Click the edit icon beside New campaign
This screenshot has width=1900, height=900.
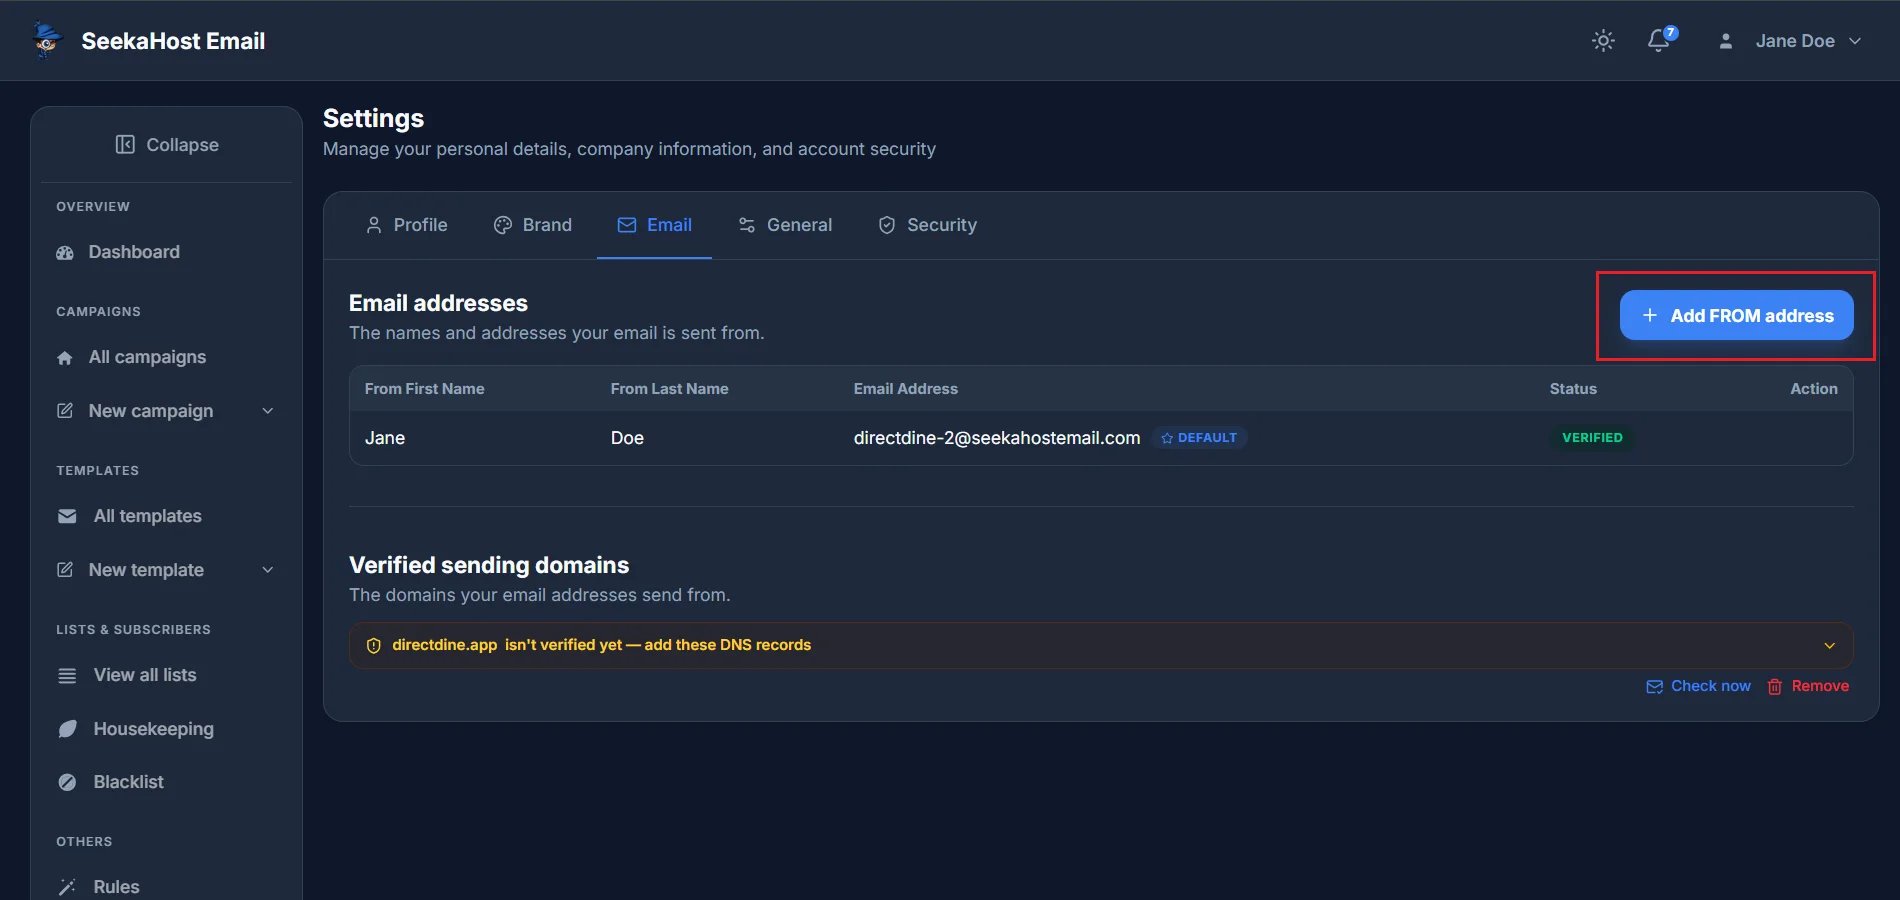65,411
